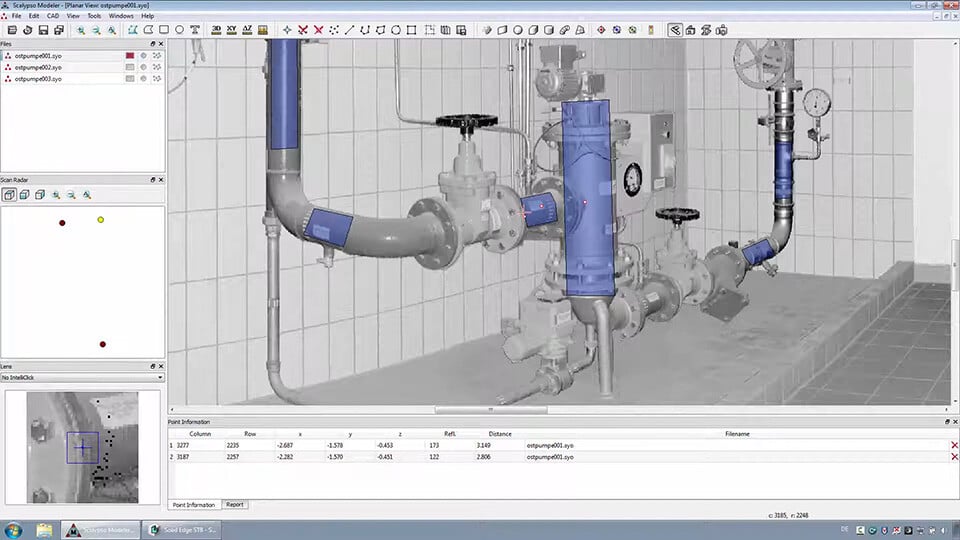This screenshot has height=540, width=960.
Task: Open the Edit menu
Action: (x=34, y=16)
